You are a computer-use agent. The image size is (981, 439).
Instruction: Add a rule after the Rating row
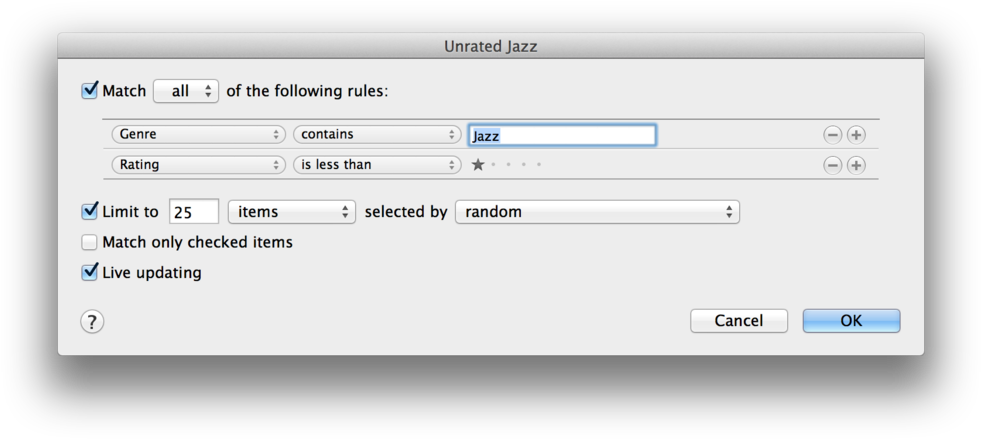click(856, 165)
